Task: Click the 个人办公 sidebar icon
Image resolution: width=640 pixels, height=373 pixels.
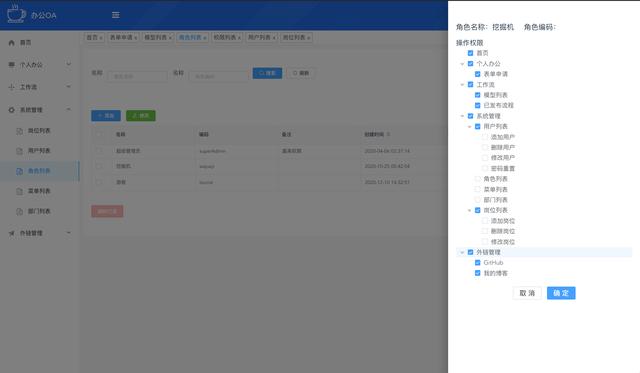Action: (11, 64)
